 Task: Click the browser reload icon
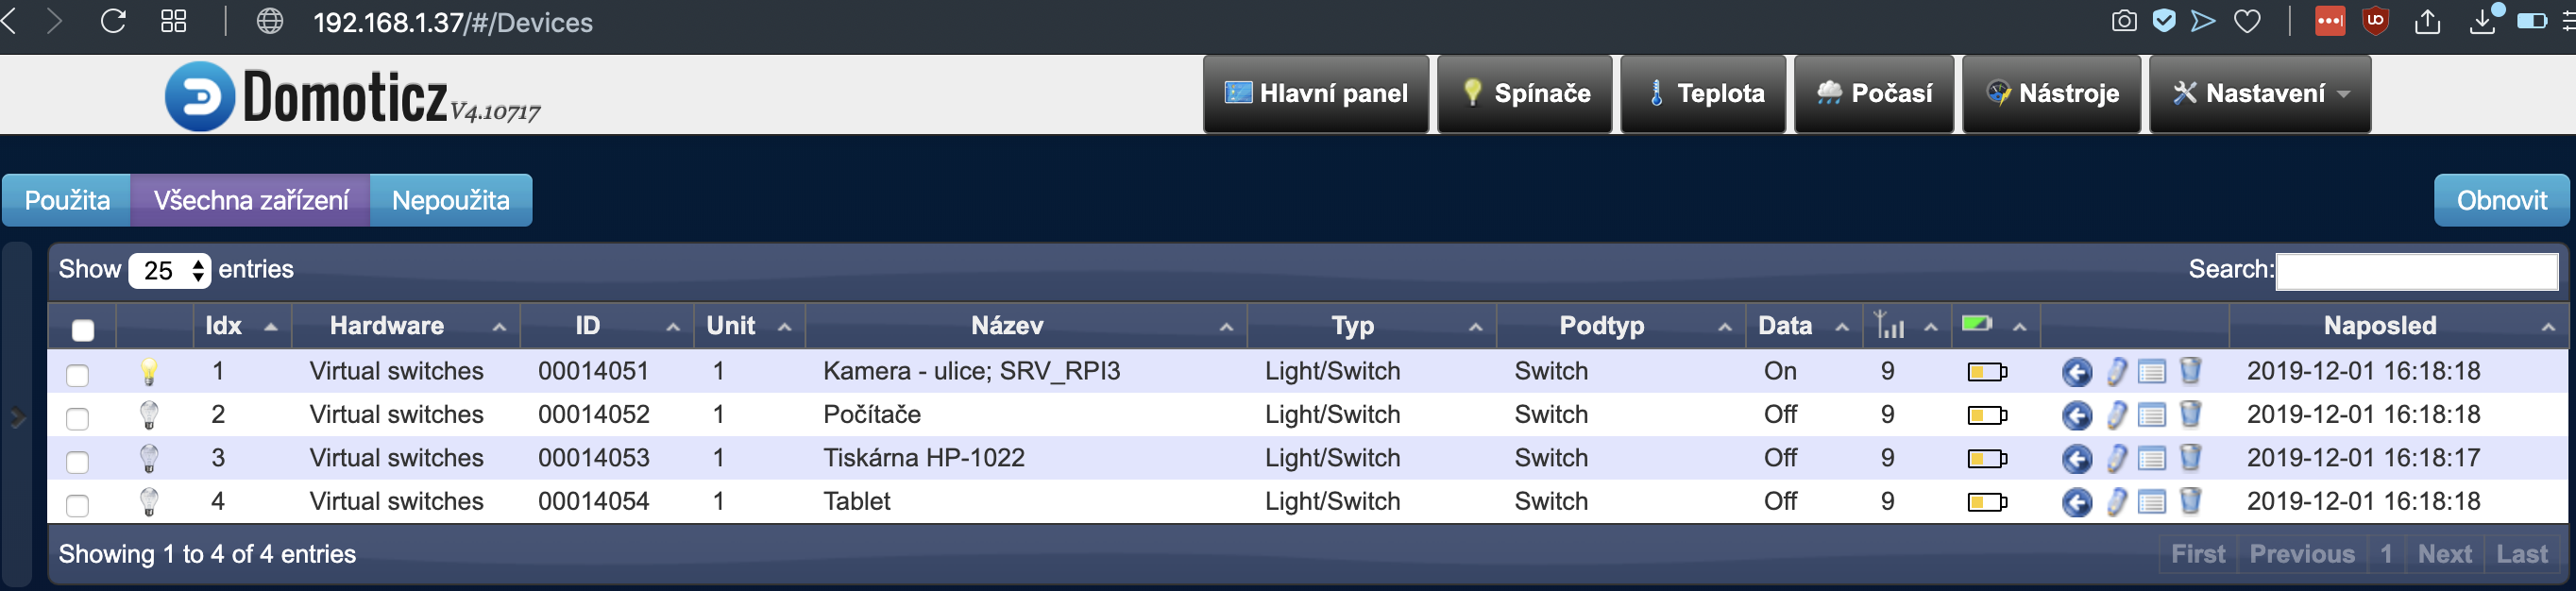click(x=113, y=22)
